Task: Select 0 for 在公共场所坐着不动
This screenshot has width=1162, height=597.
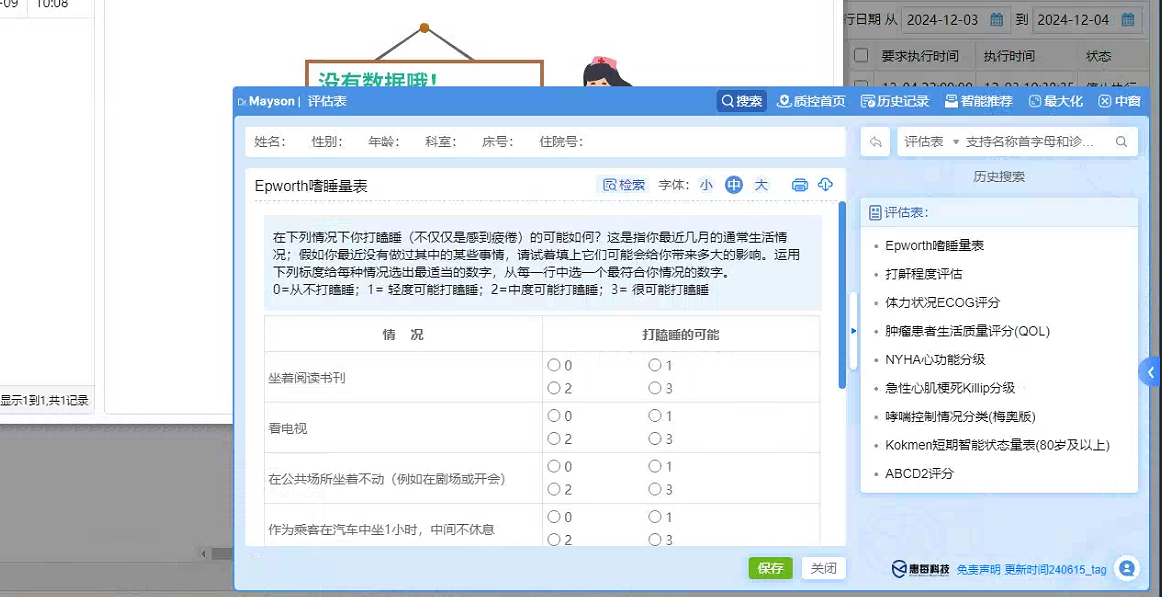Action: [554, 467]
